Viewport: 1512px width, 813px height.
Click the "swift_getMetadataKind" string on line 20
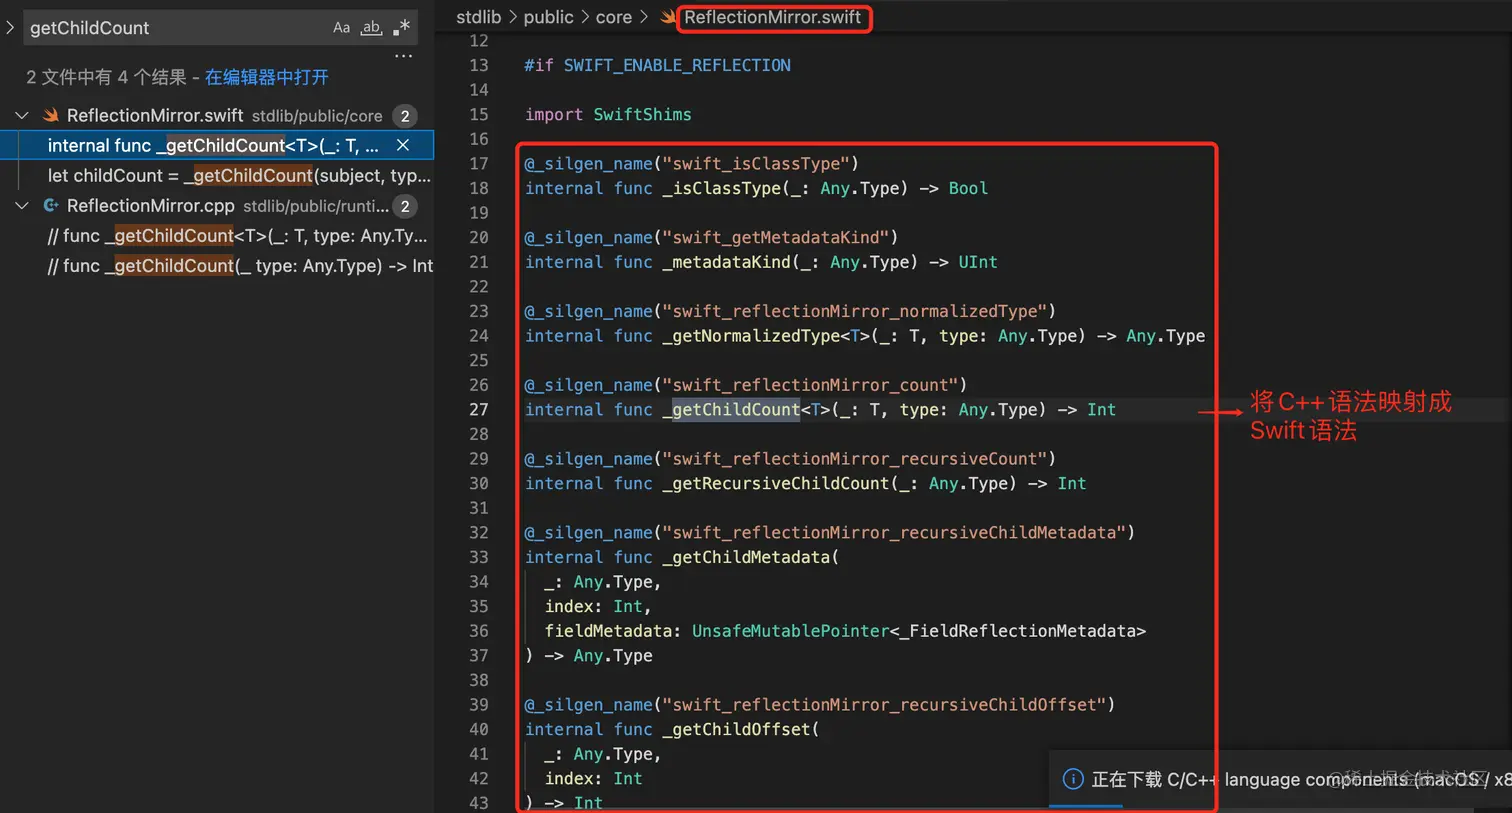[x=775, y=238]
